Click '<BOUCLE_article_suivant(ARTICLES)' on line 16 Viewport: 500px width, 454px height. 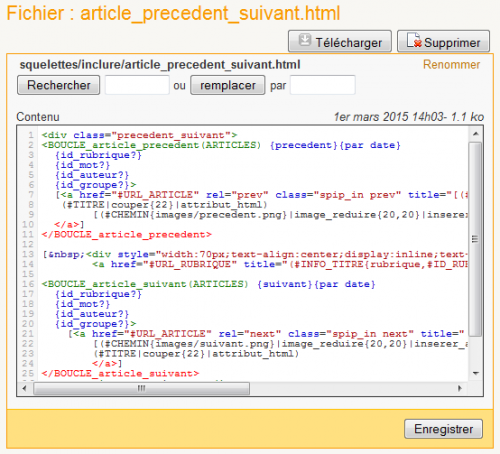(x=145, y=284)
